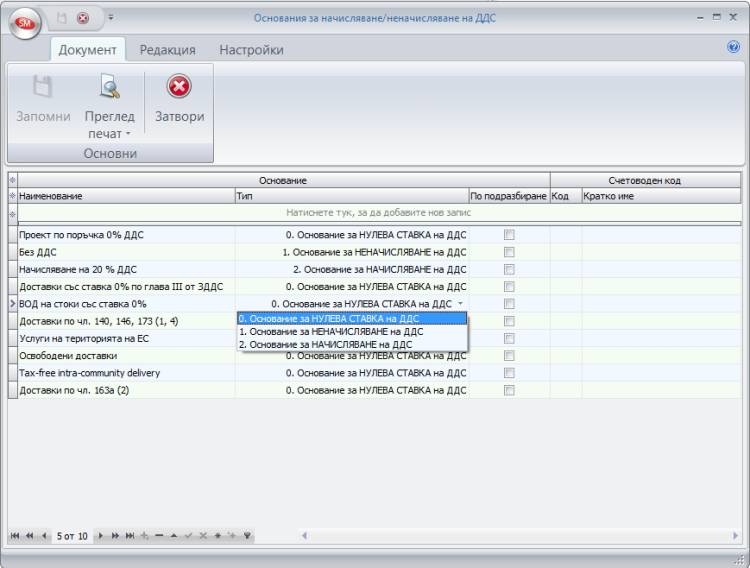Select 'Начисляване на 20 % ДДС' name cell
Viewport: 750px width, 568px height.
[126, 269]
